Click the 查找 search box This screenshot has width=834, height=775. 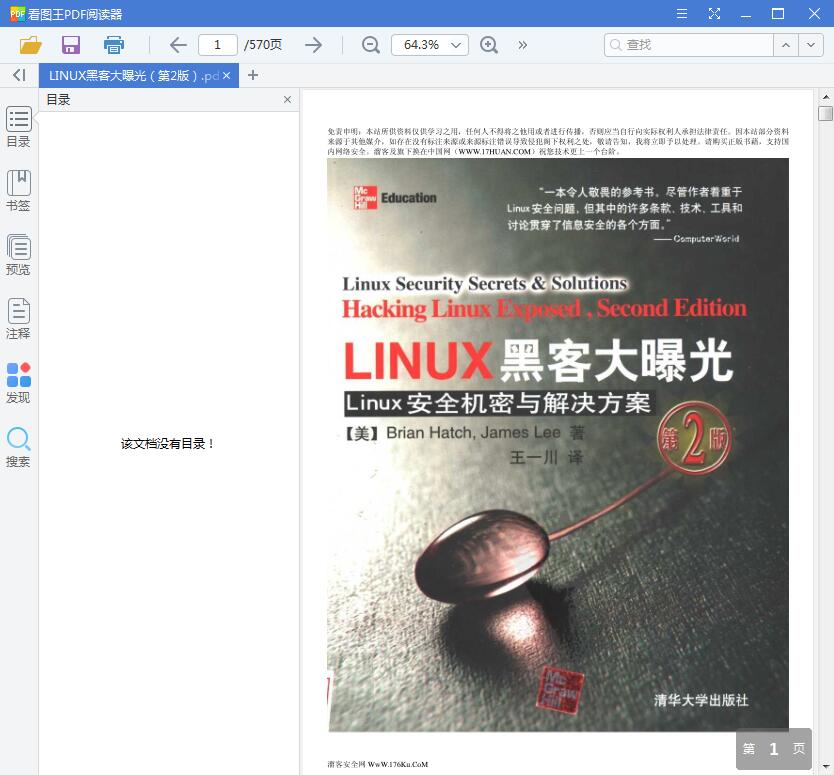click(x=689, y=45)
